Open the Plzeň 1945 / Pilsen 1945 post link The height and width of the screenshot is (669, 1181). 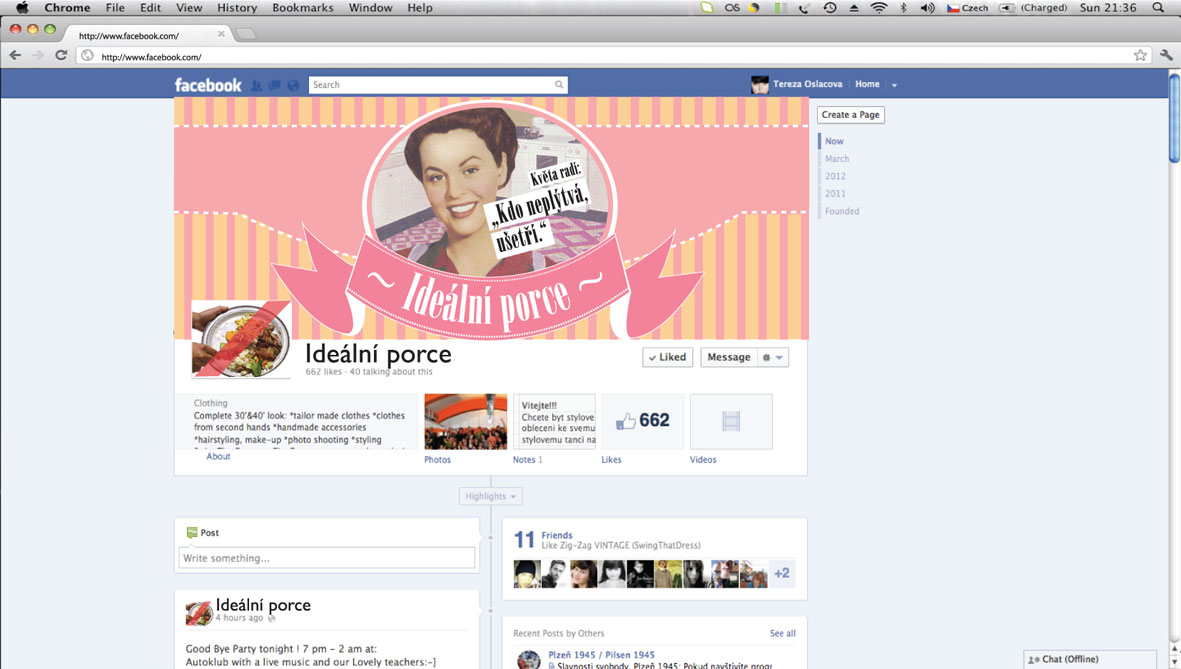pyautogui.click(x=601, y=655)
